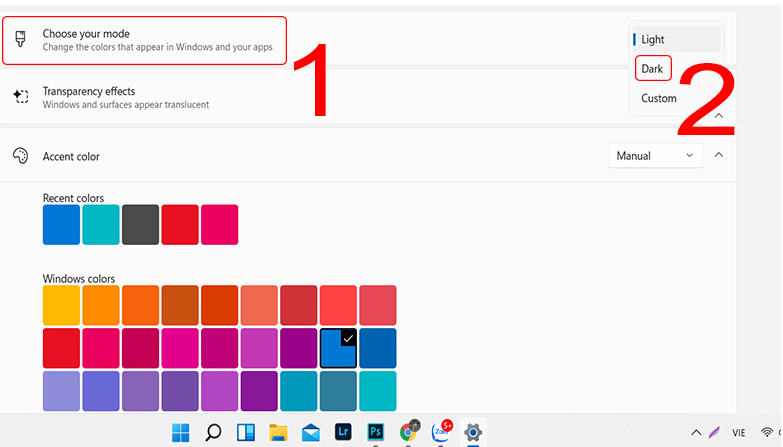Open taskbar Search magnifier
783x447 pixels.
pyautogui.click(x=213, y=432)
